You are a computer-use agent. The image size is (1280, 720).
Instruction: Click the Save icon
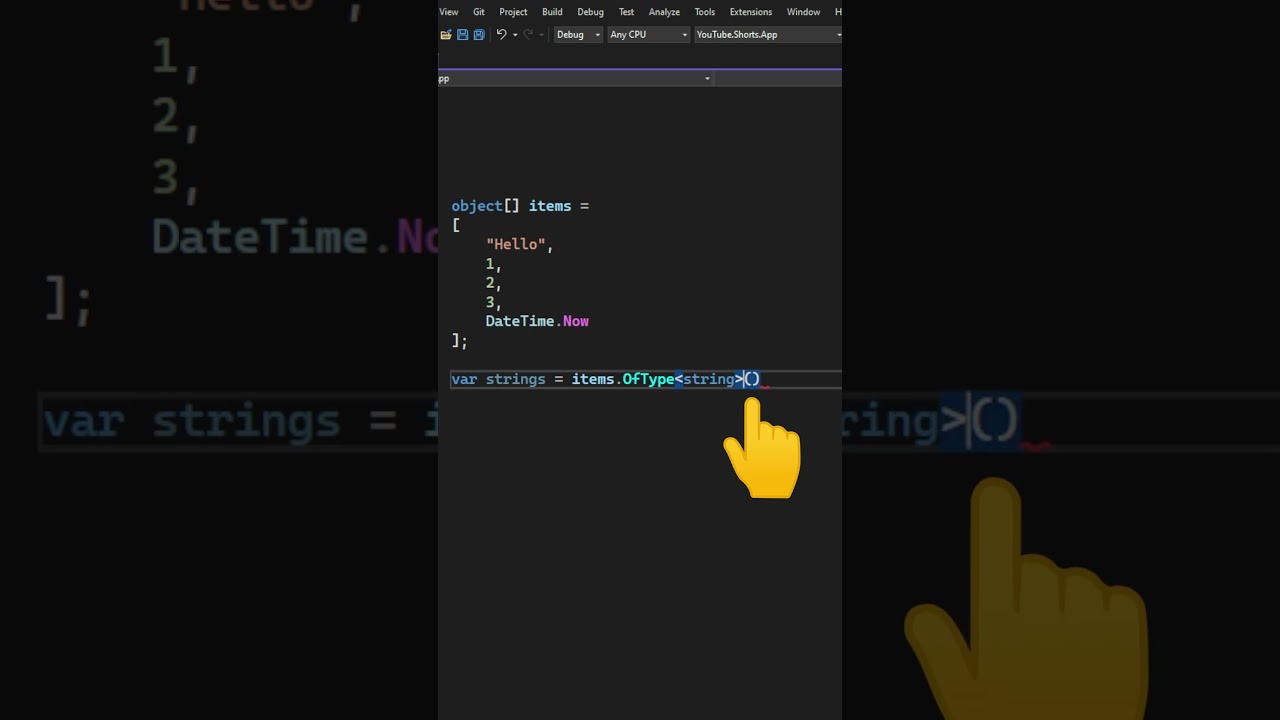click(x=462, y=34)
